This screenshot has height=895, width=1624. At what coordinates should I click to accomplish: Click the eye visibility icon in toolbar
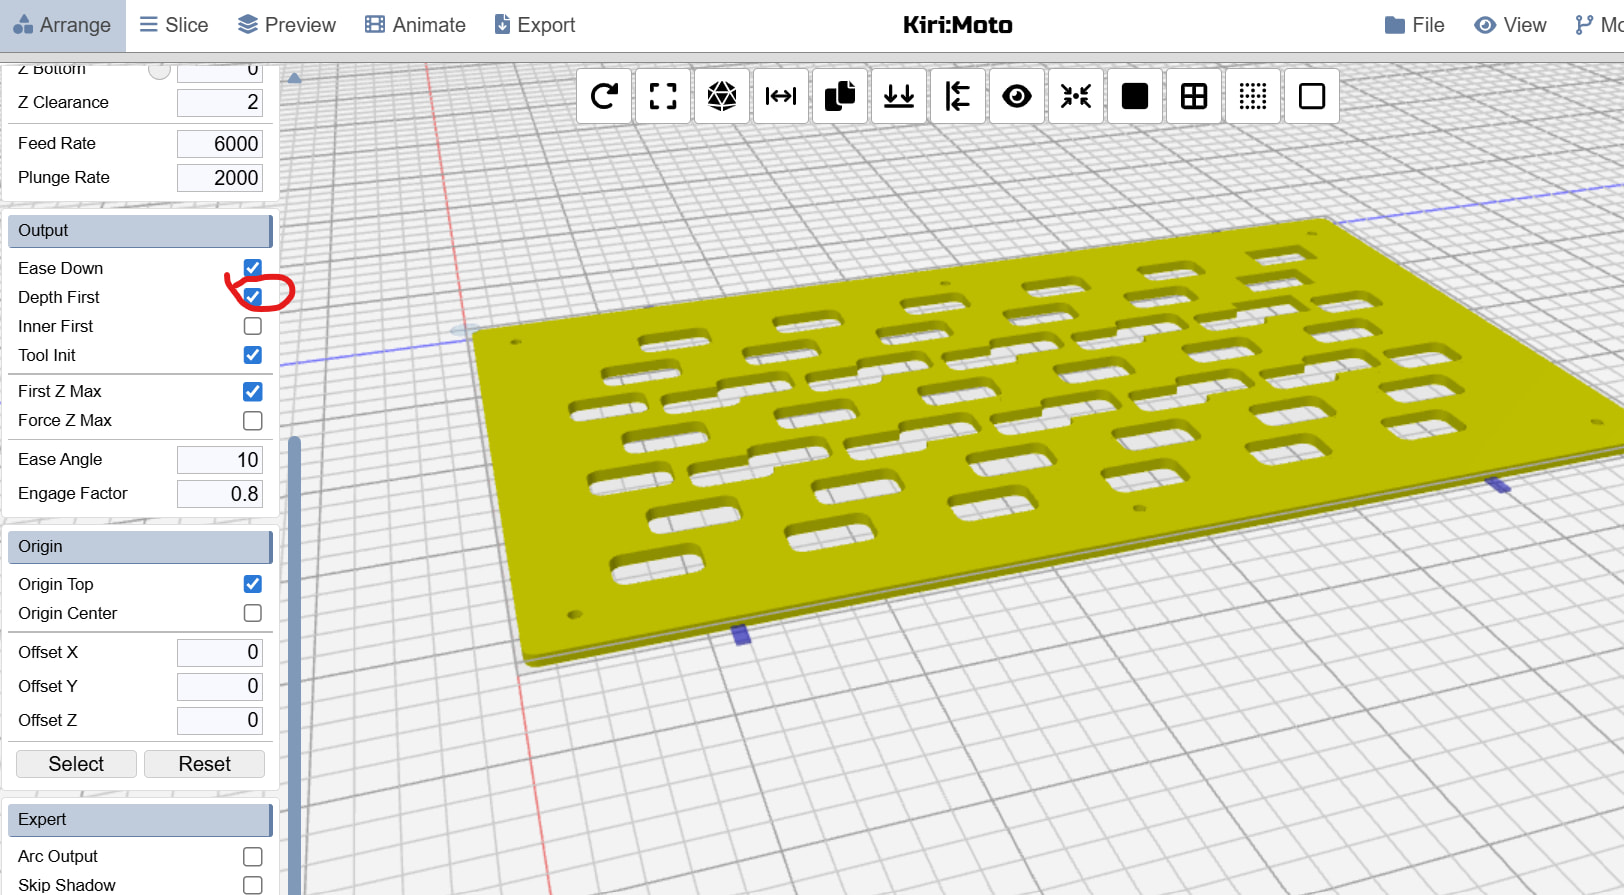[1017, 96]
